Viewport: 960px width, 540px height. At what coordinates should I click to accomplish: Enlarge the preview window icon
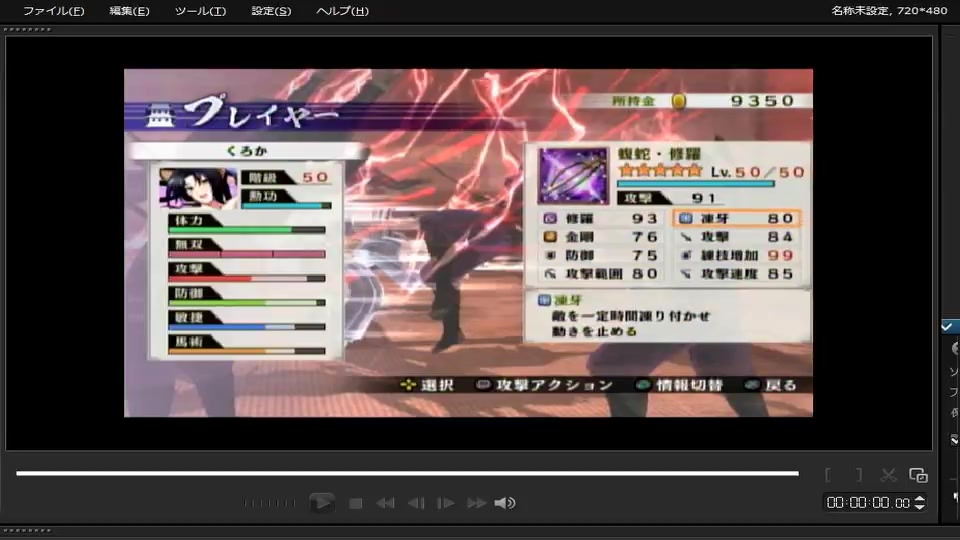[918, 475]
